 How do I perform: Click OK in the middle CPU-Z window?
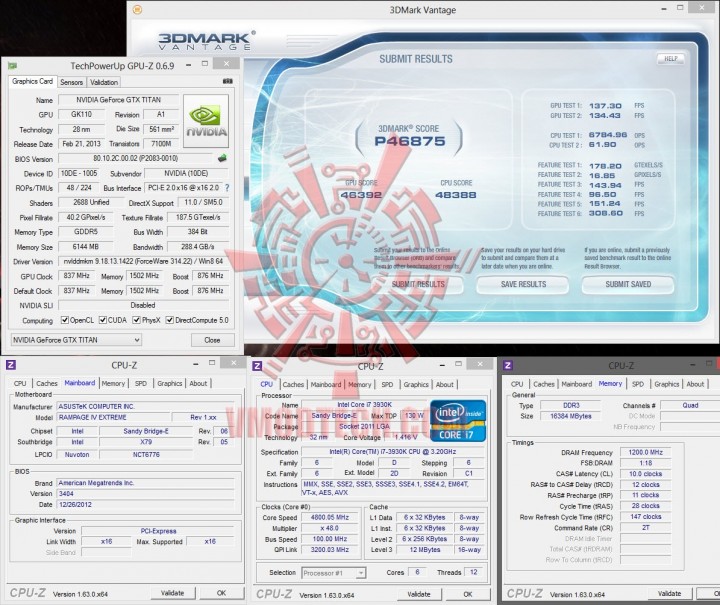(467, 594)
